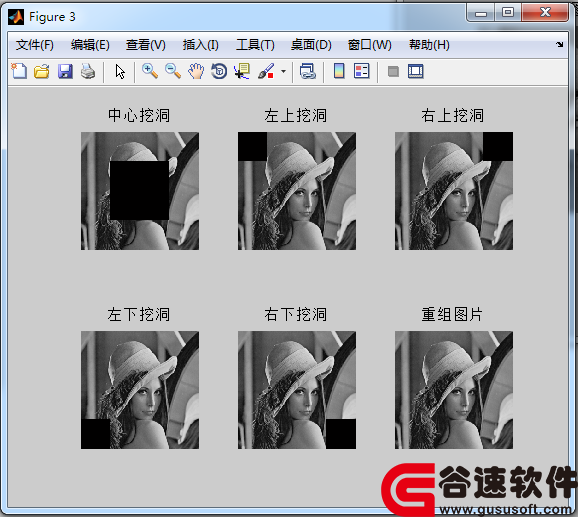Expand the brush color dropdown arrow
Viewport: 578px width, 517px height.
point(283,71)
